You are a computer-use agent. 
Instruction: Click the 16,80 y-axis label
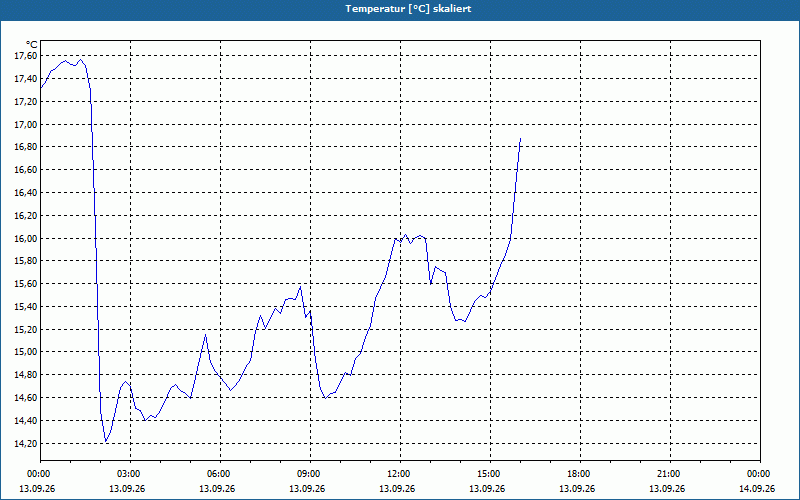click(26, 147)
